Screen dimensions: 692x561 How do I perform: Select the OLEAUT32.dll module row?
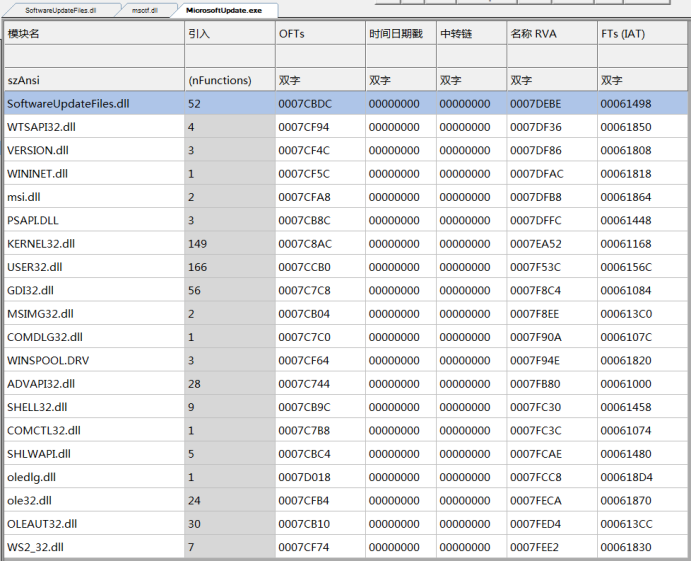tap(346, 524)
